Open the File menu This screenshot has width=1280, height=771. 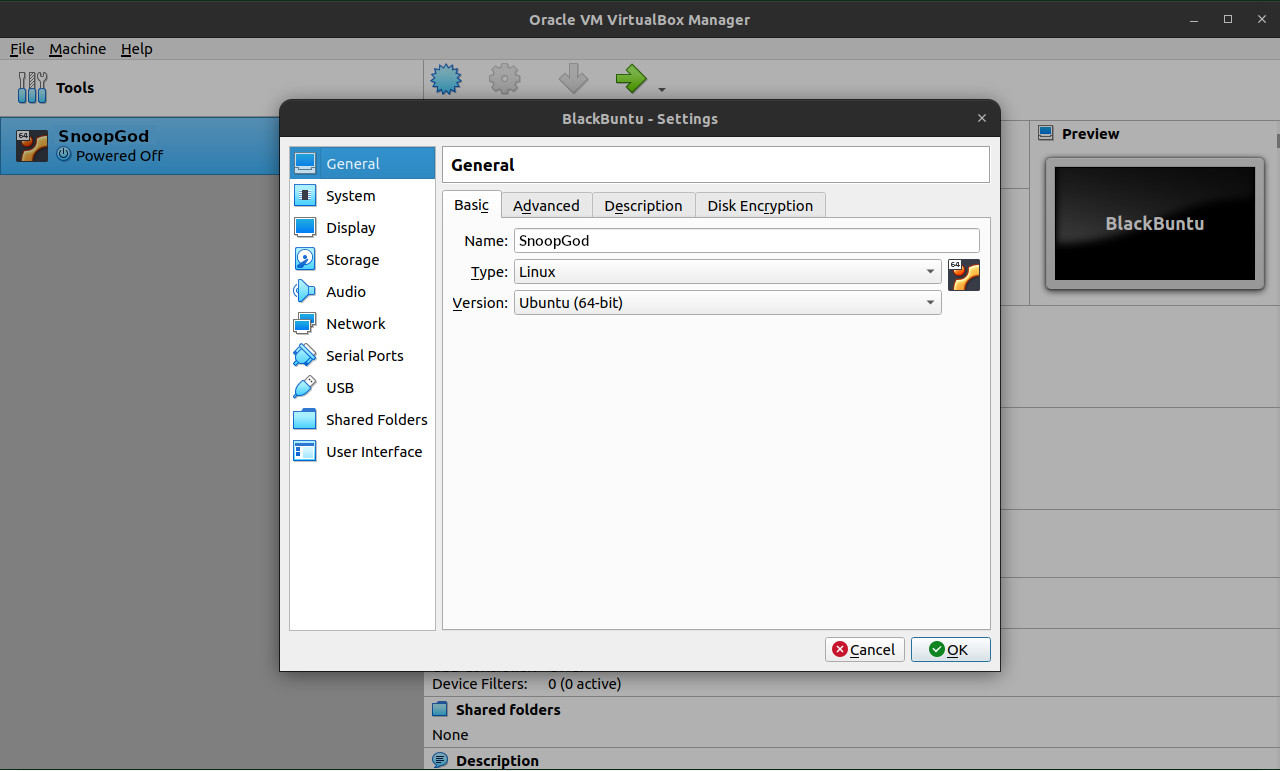[22, 49]
